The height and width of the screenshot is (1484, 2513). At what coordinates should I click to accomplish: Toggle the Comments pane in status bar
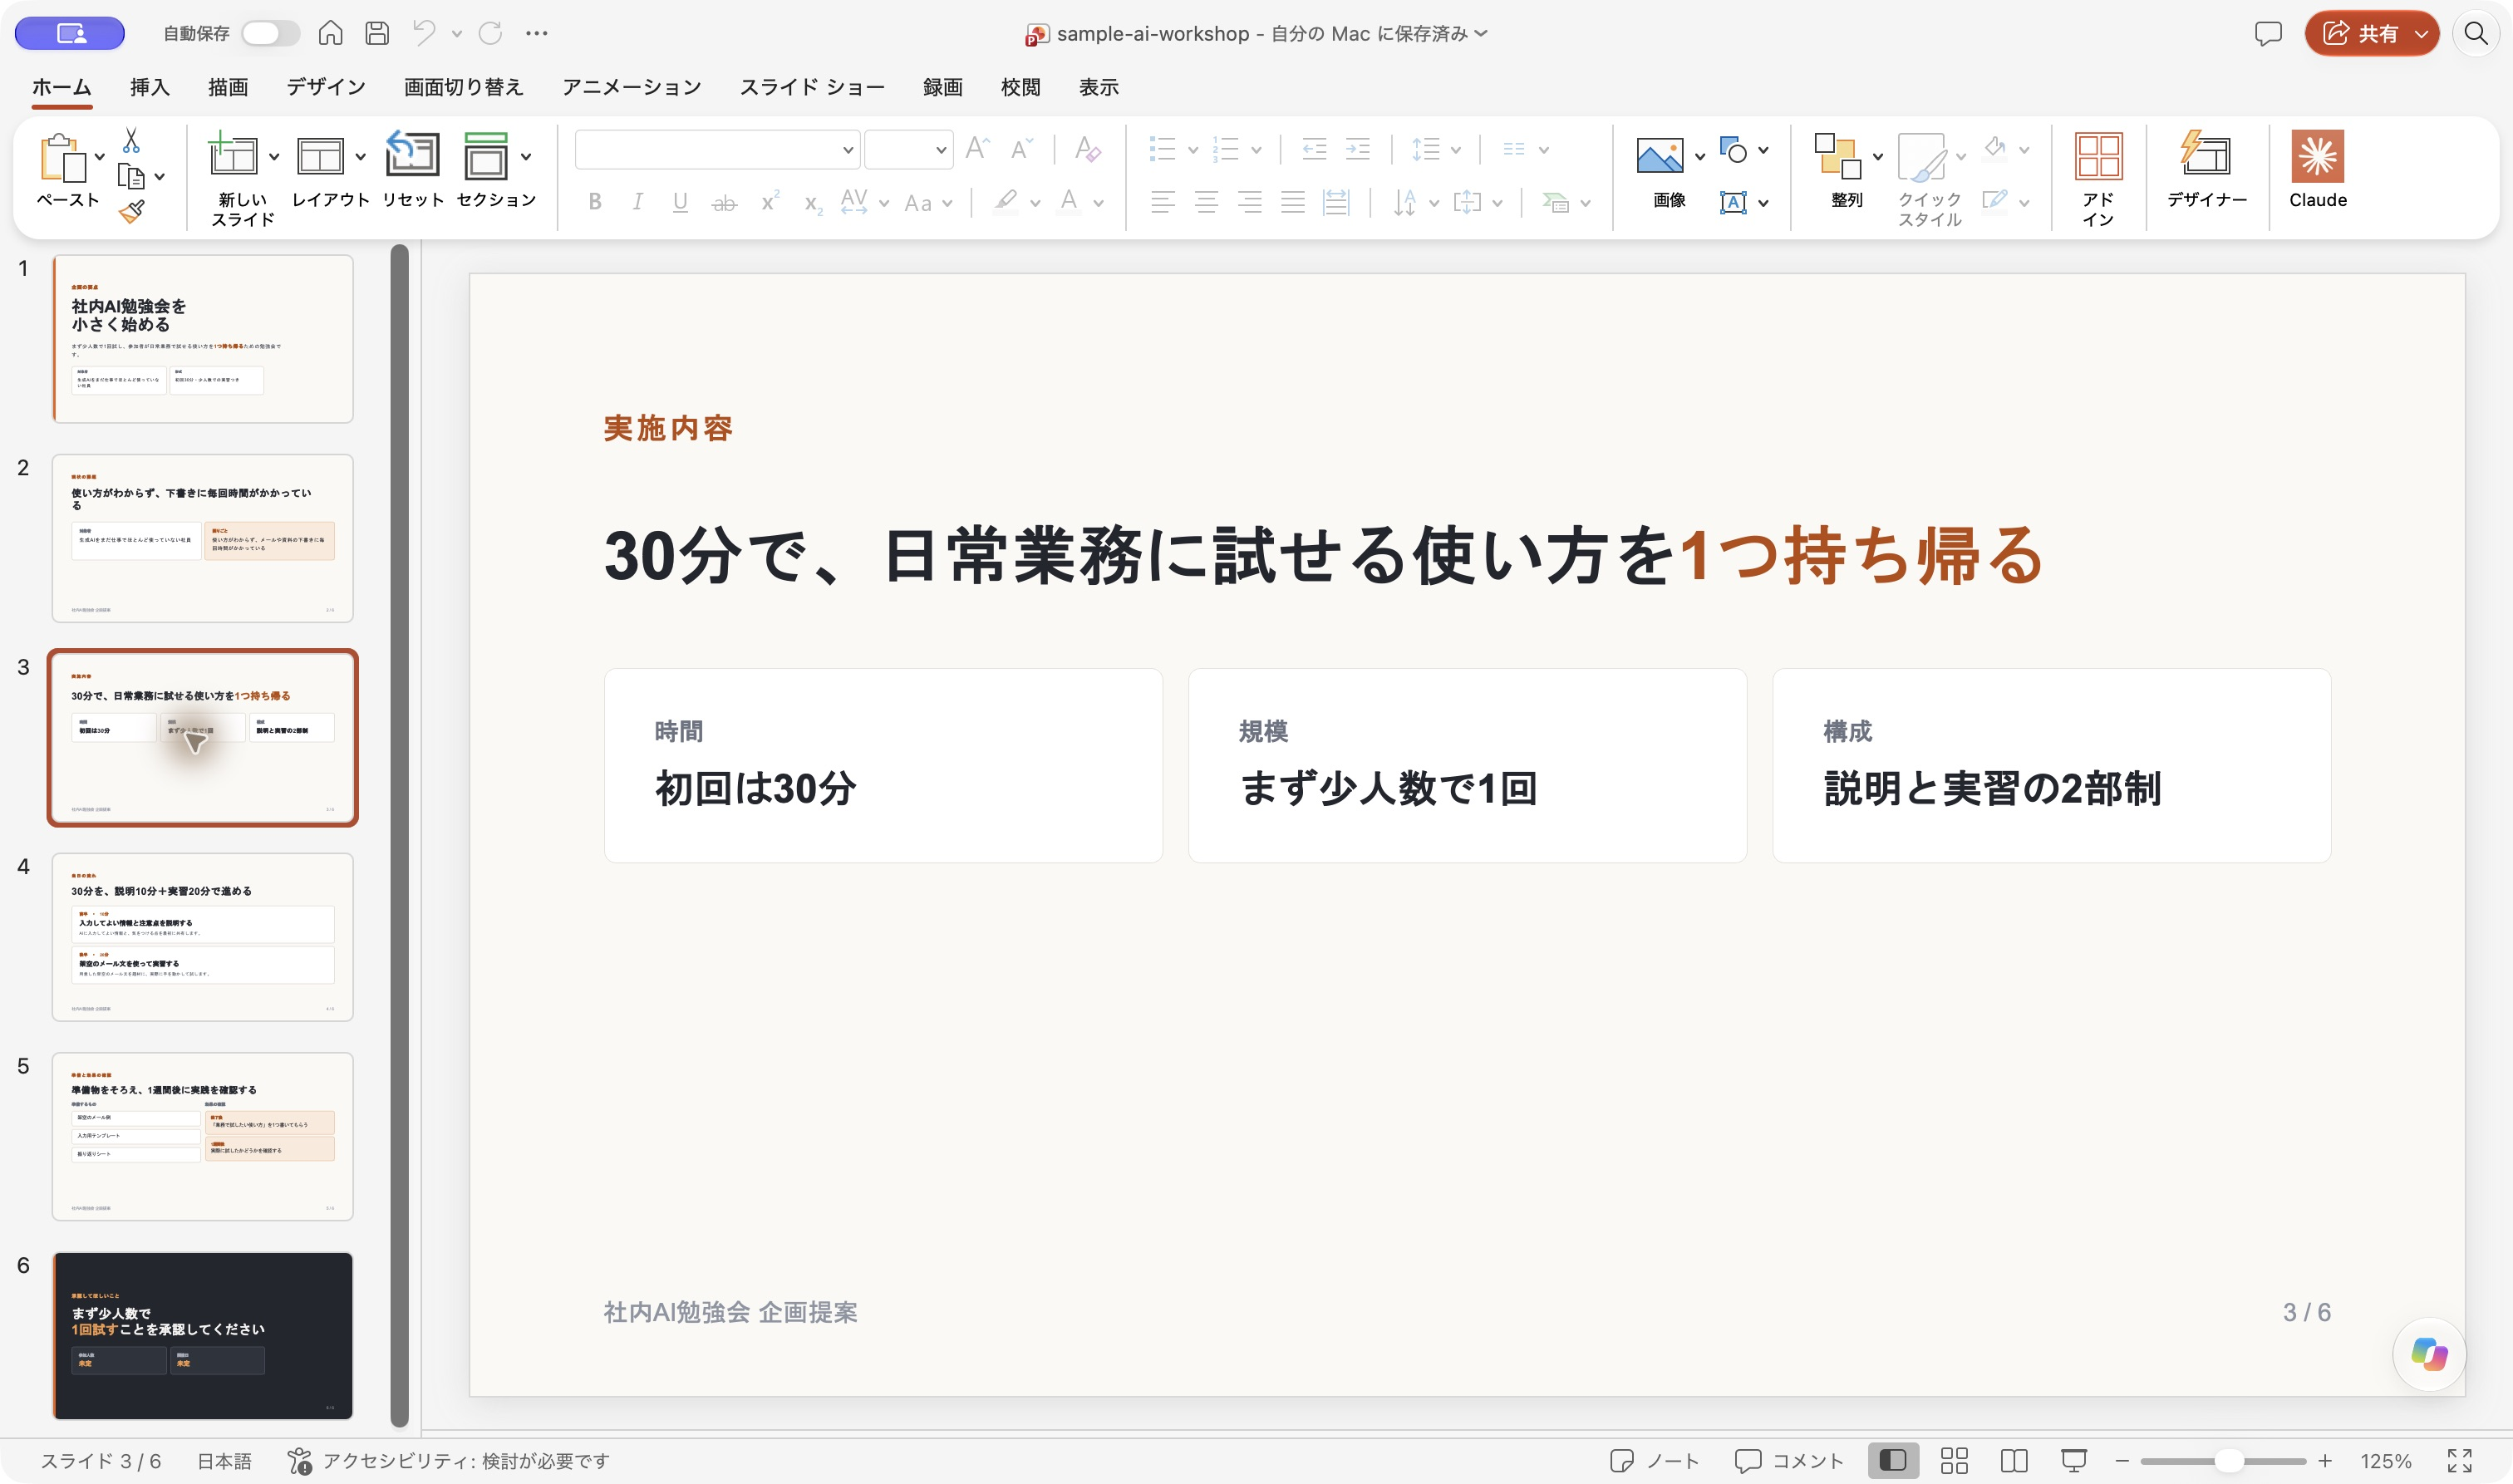coord(1789,1461)
